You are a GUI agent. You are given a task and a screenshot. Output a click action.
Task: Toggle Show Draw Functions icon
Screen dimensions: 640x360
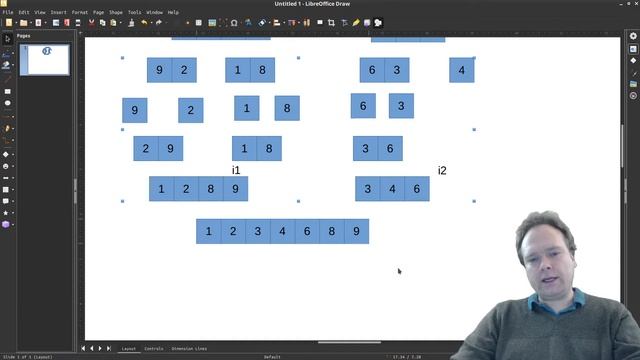(x=378, y=23)
